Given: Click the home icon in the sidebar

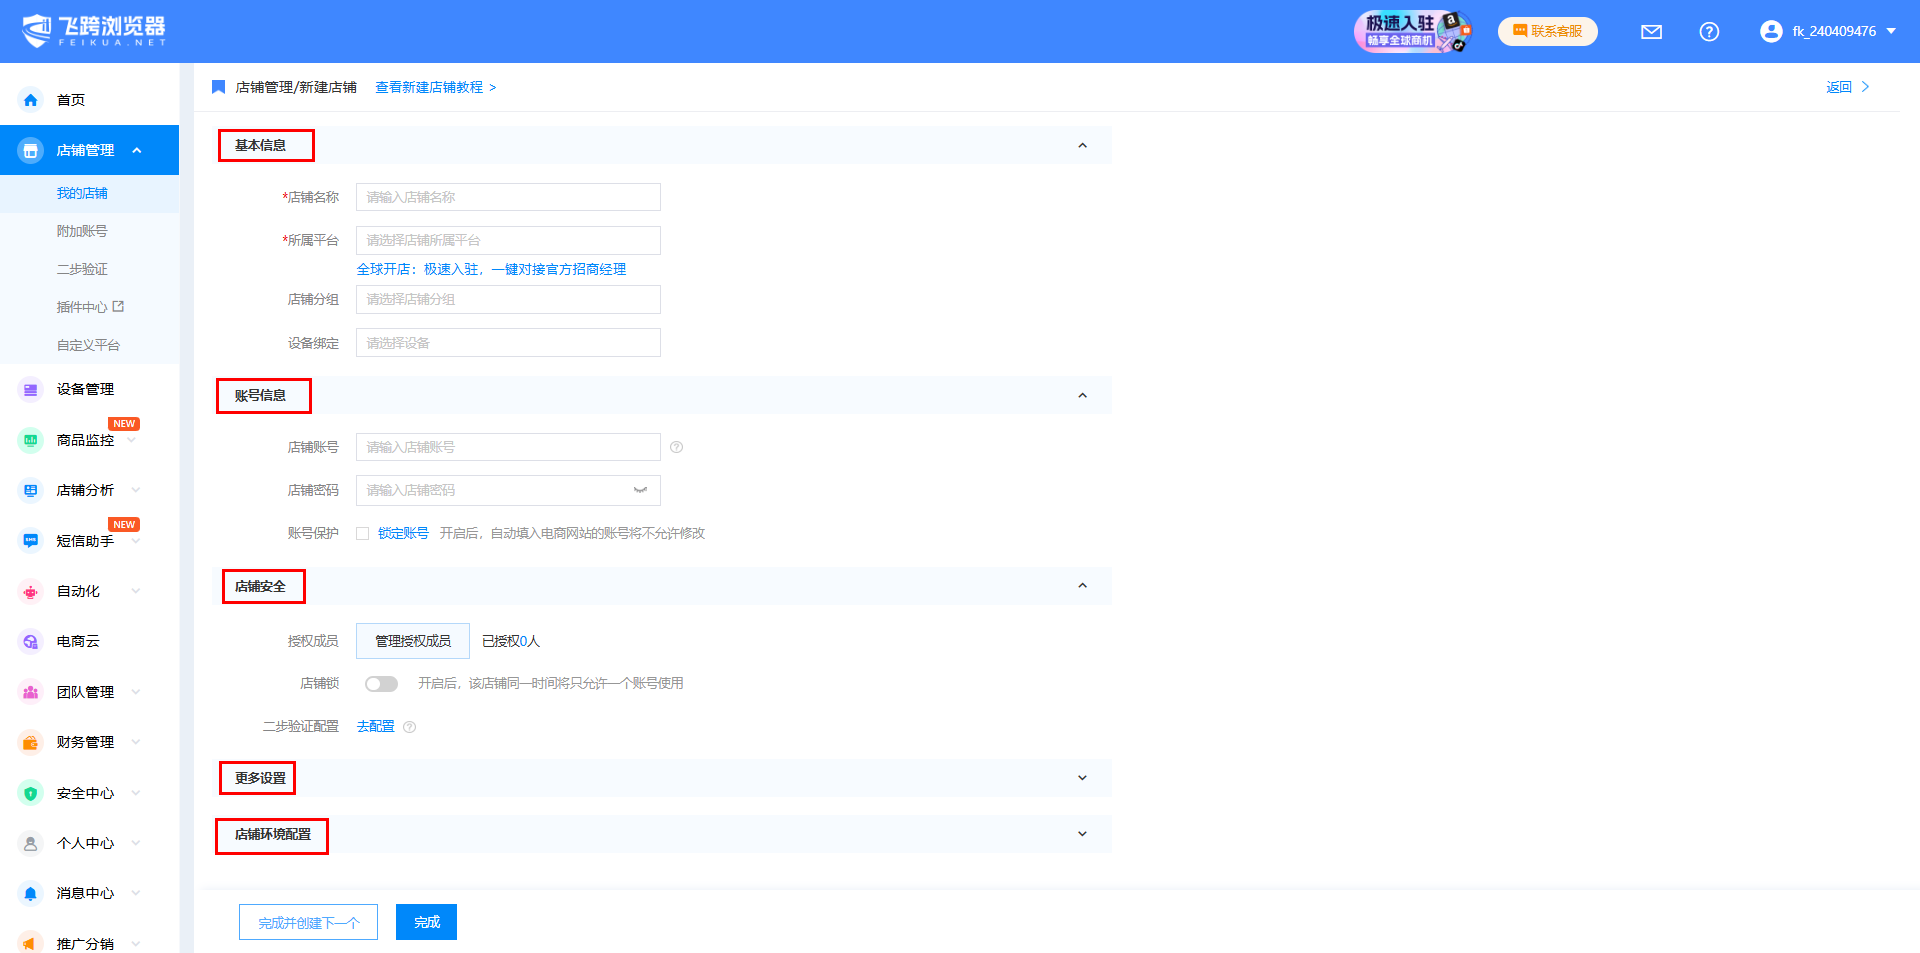Looking at the screenshot, I should tap(31, 100).
